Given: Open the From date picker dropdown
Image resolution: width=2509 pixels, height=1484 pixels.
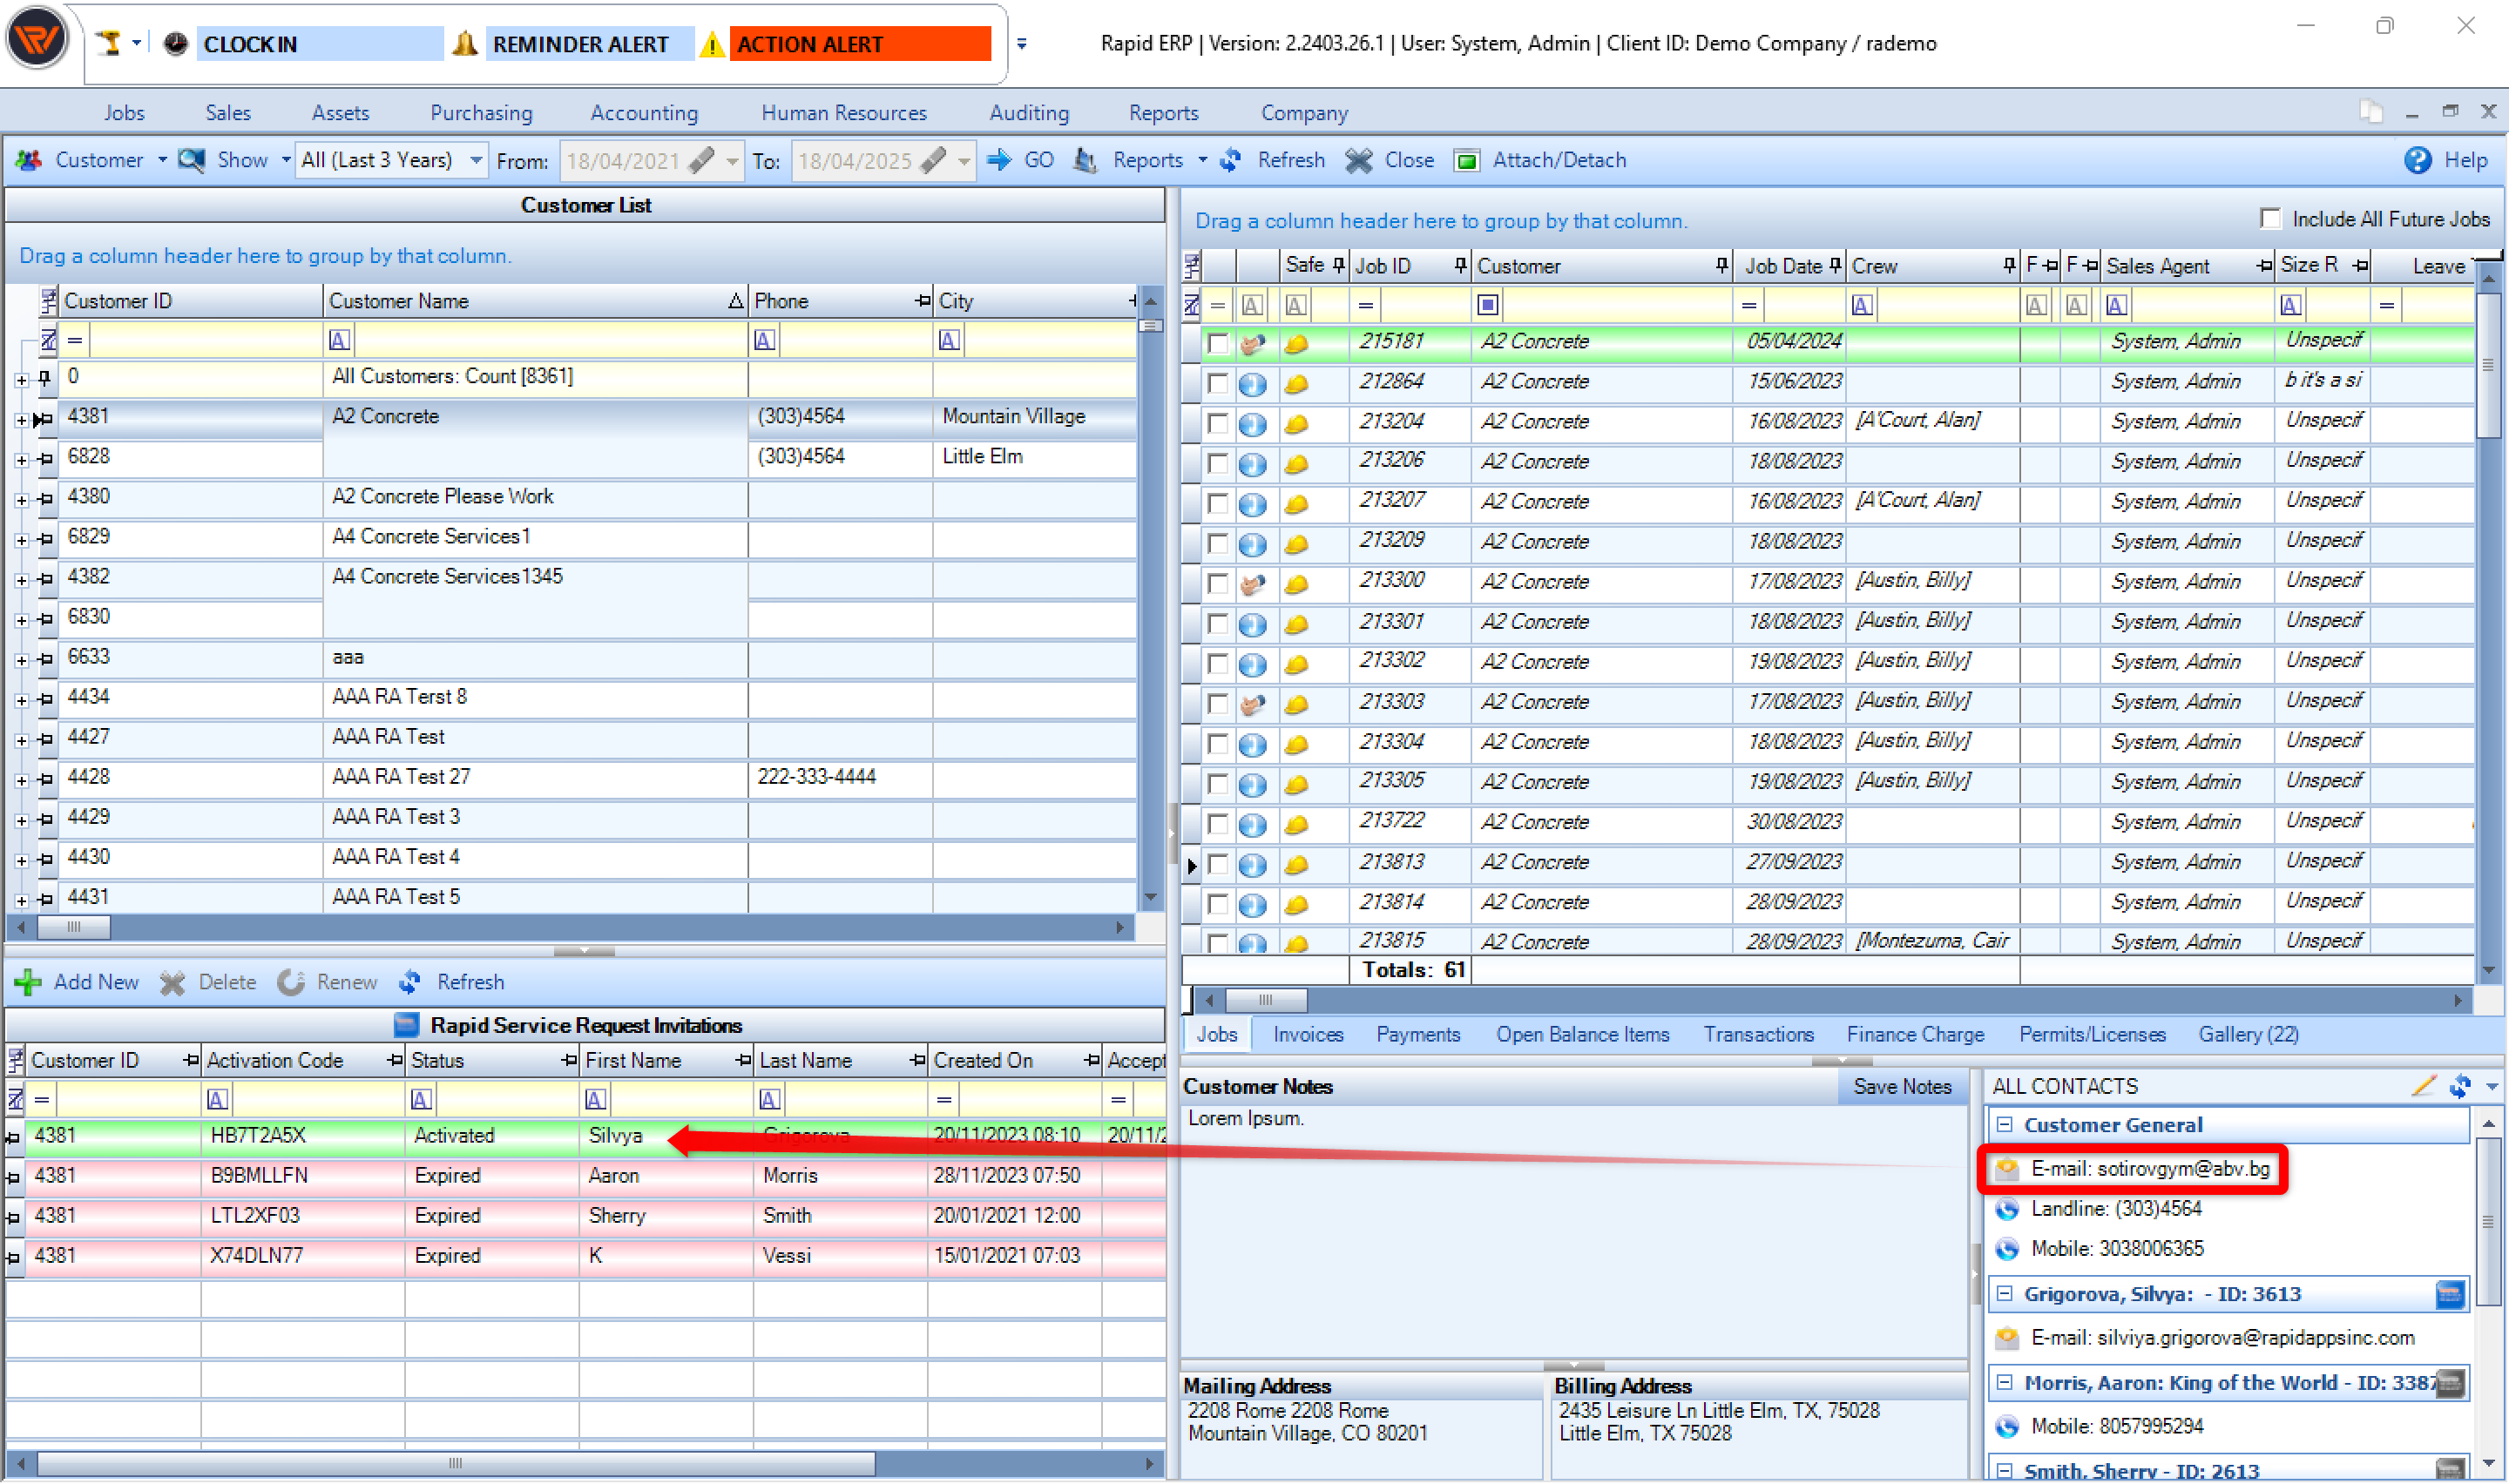Looking at the screenshot, I should point(732,161).
